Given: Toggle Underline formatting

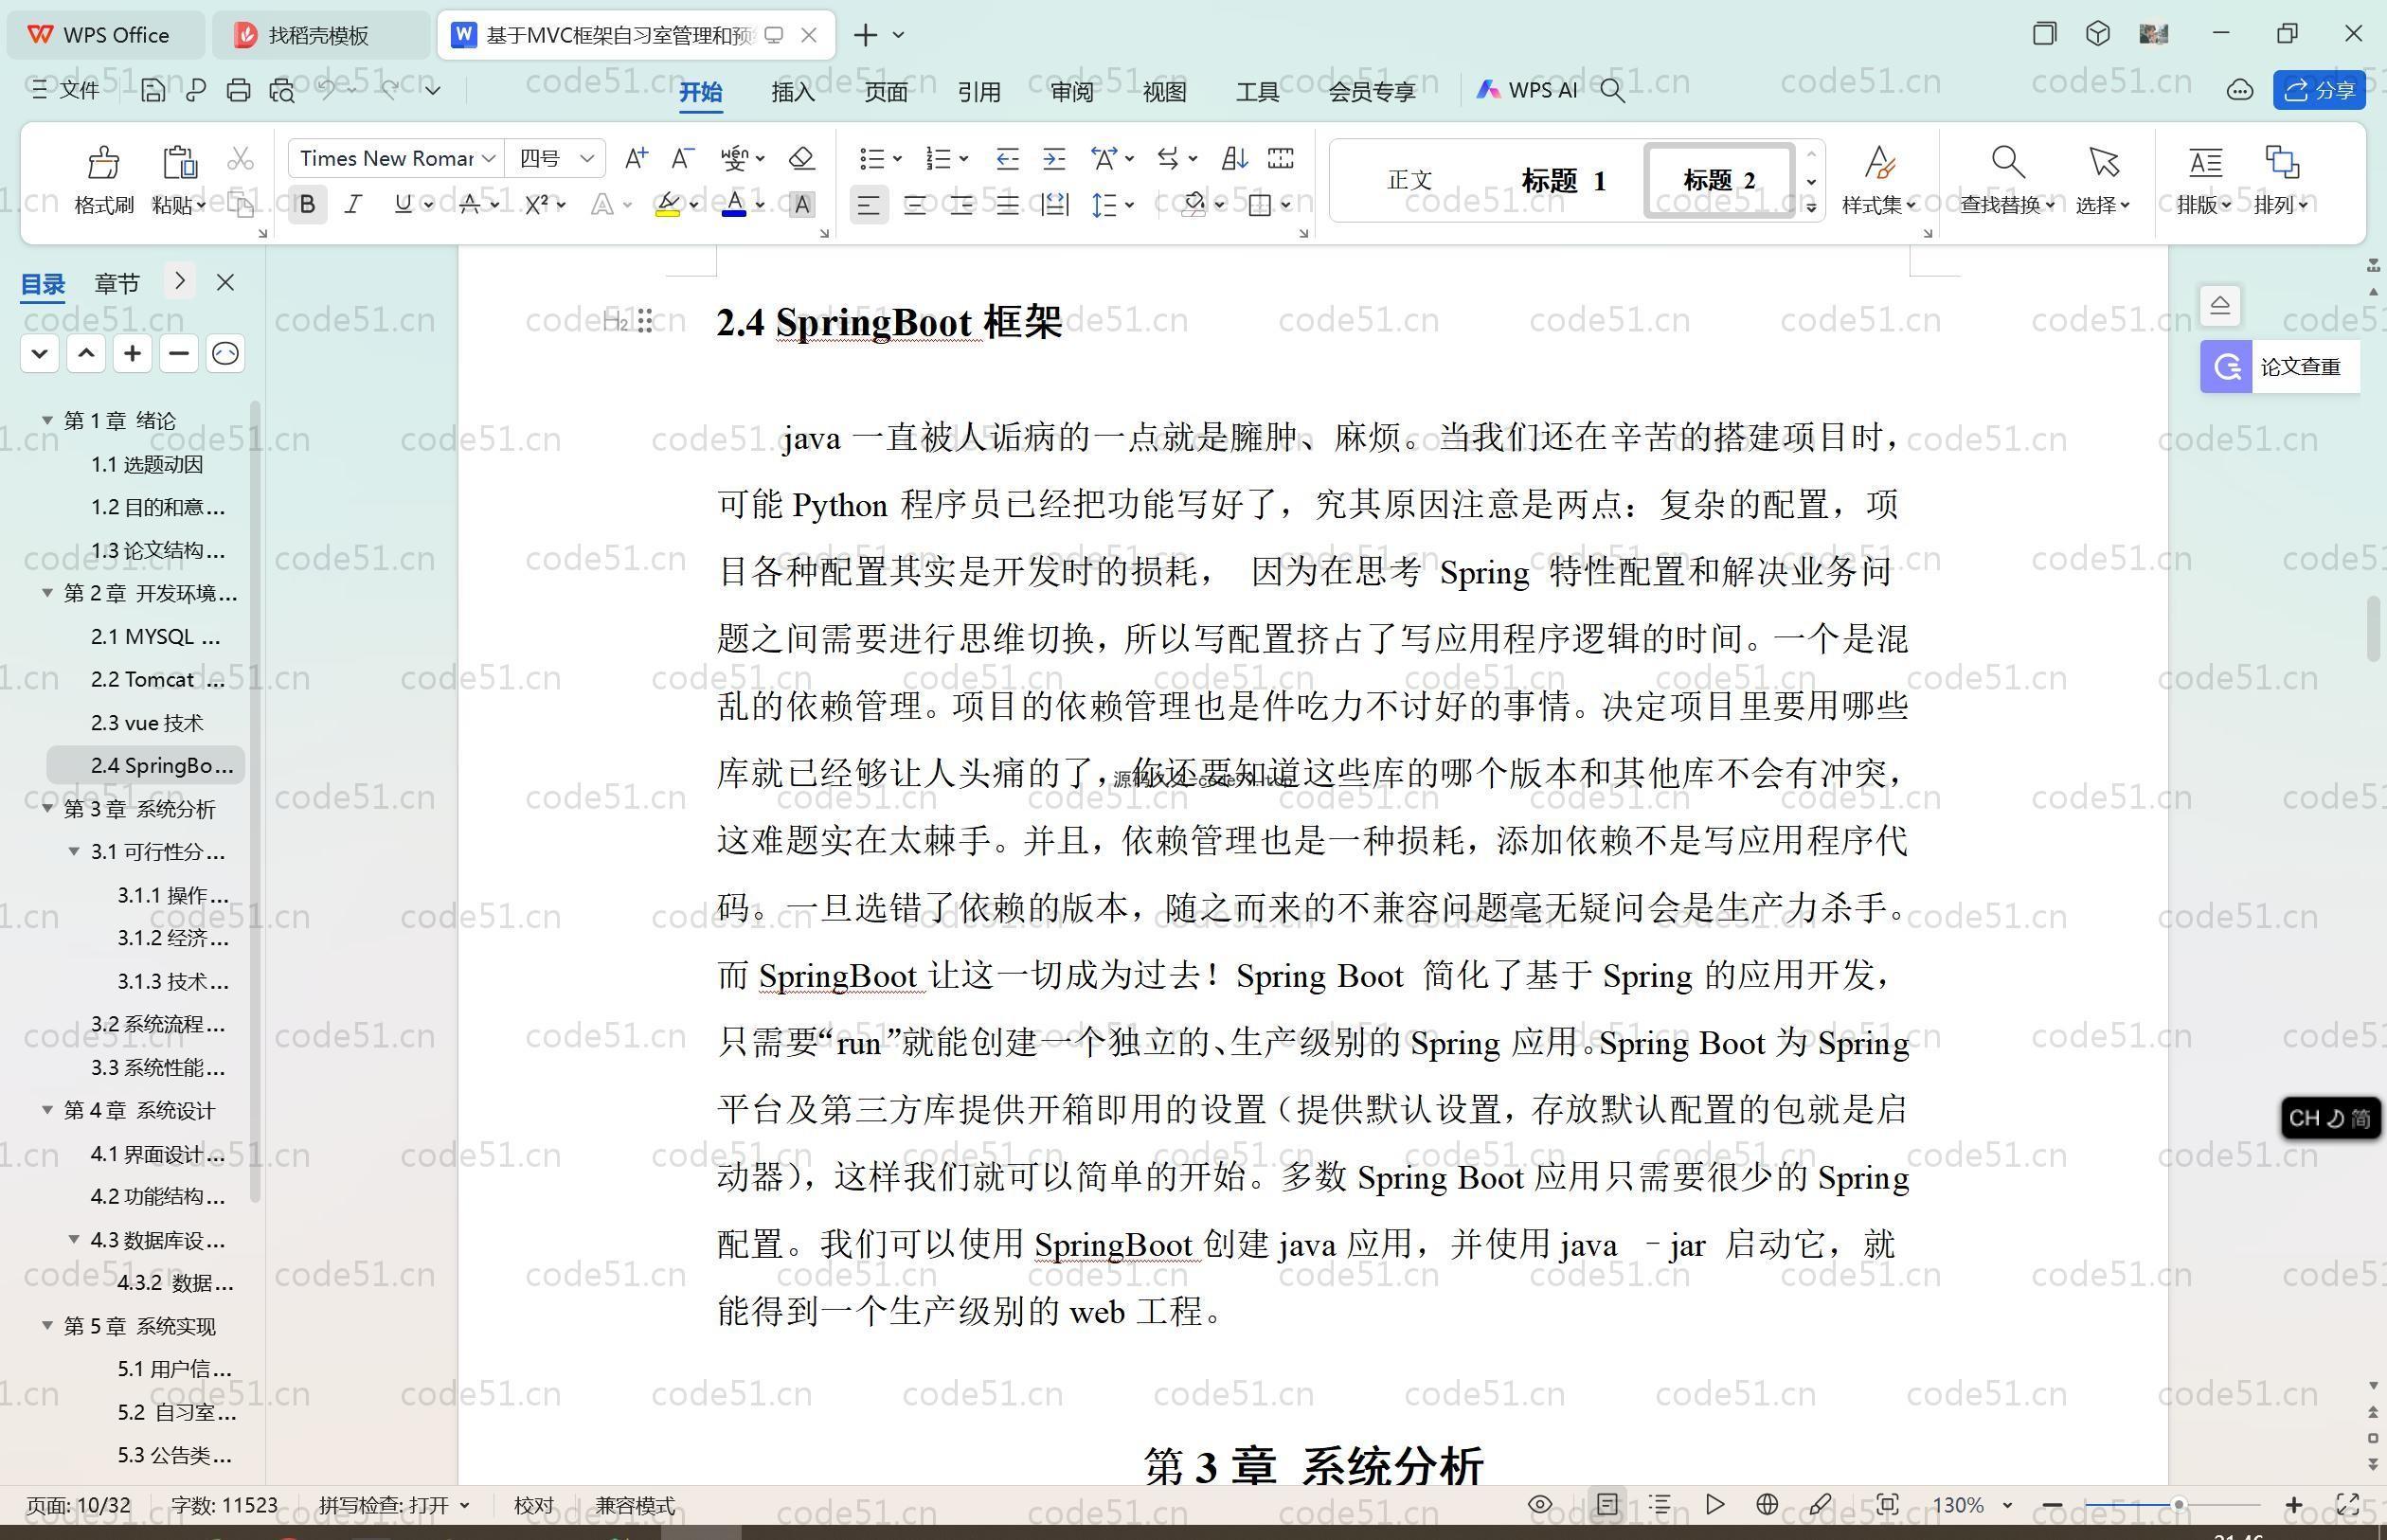Looking at the screenshot, I should click(403, 204).
